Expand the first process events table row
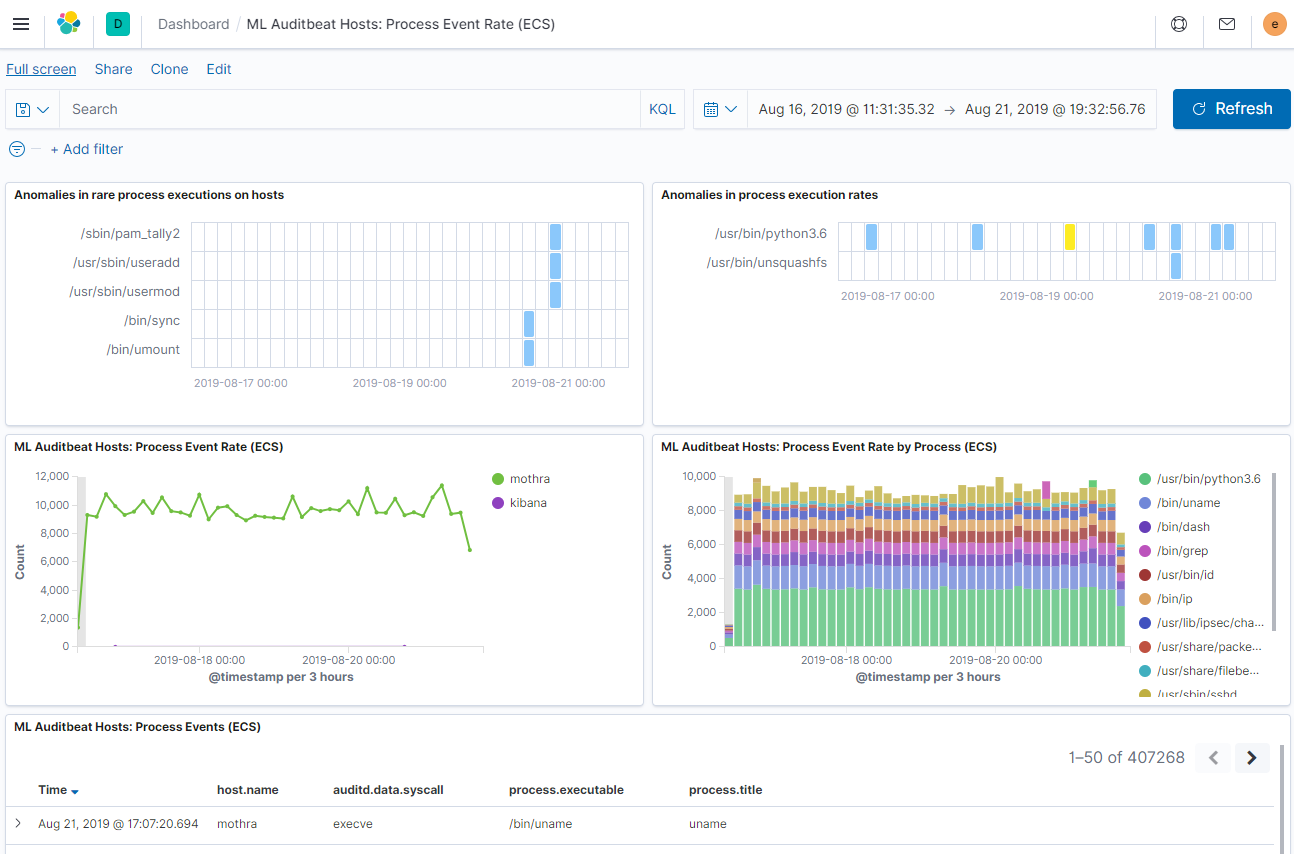 (19, 823)
